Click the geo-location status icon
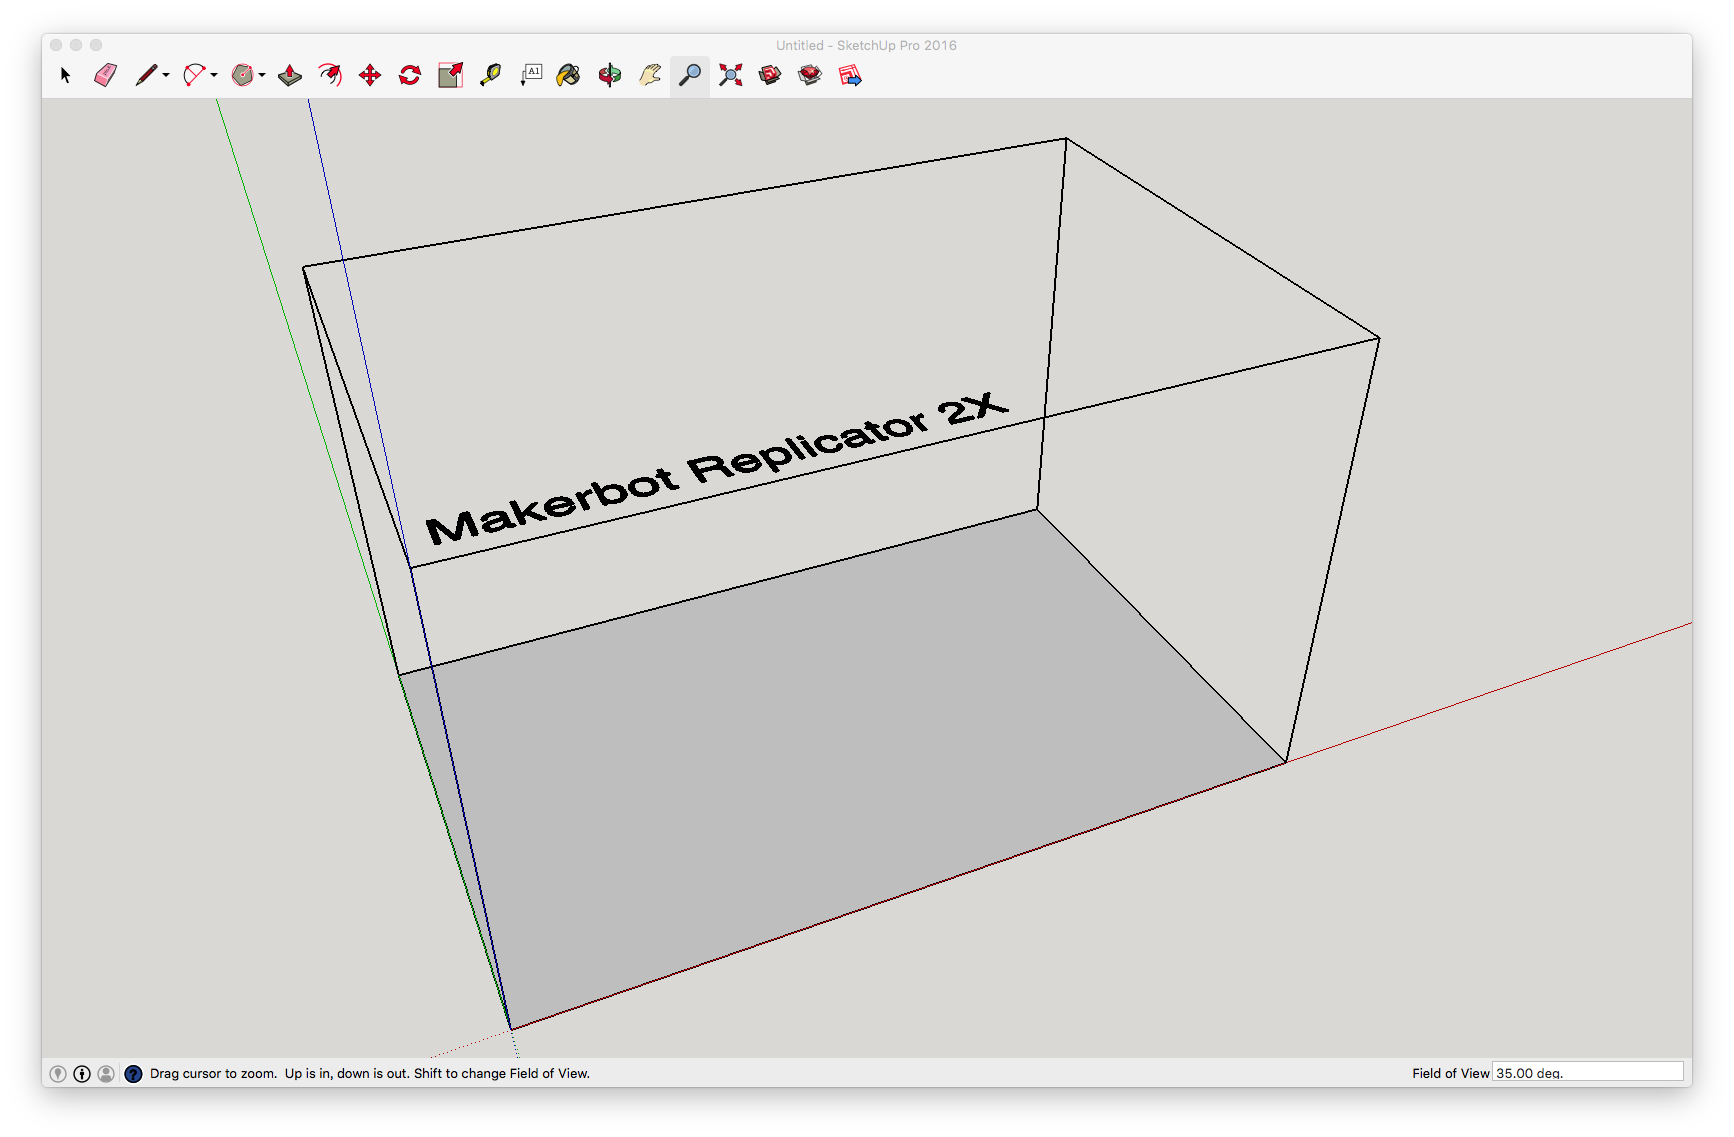The height and width of the screenshot is (1137, 1734). [x=58, y=1073]
